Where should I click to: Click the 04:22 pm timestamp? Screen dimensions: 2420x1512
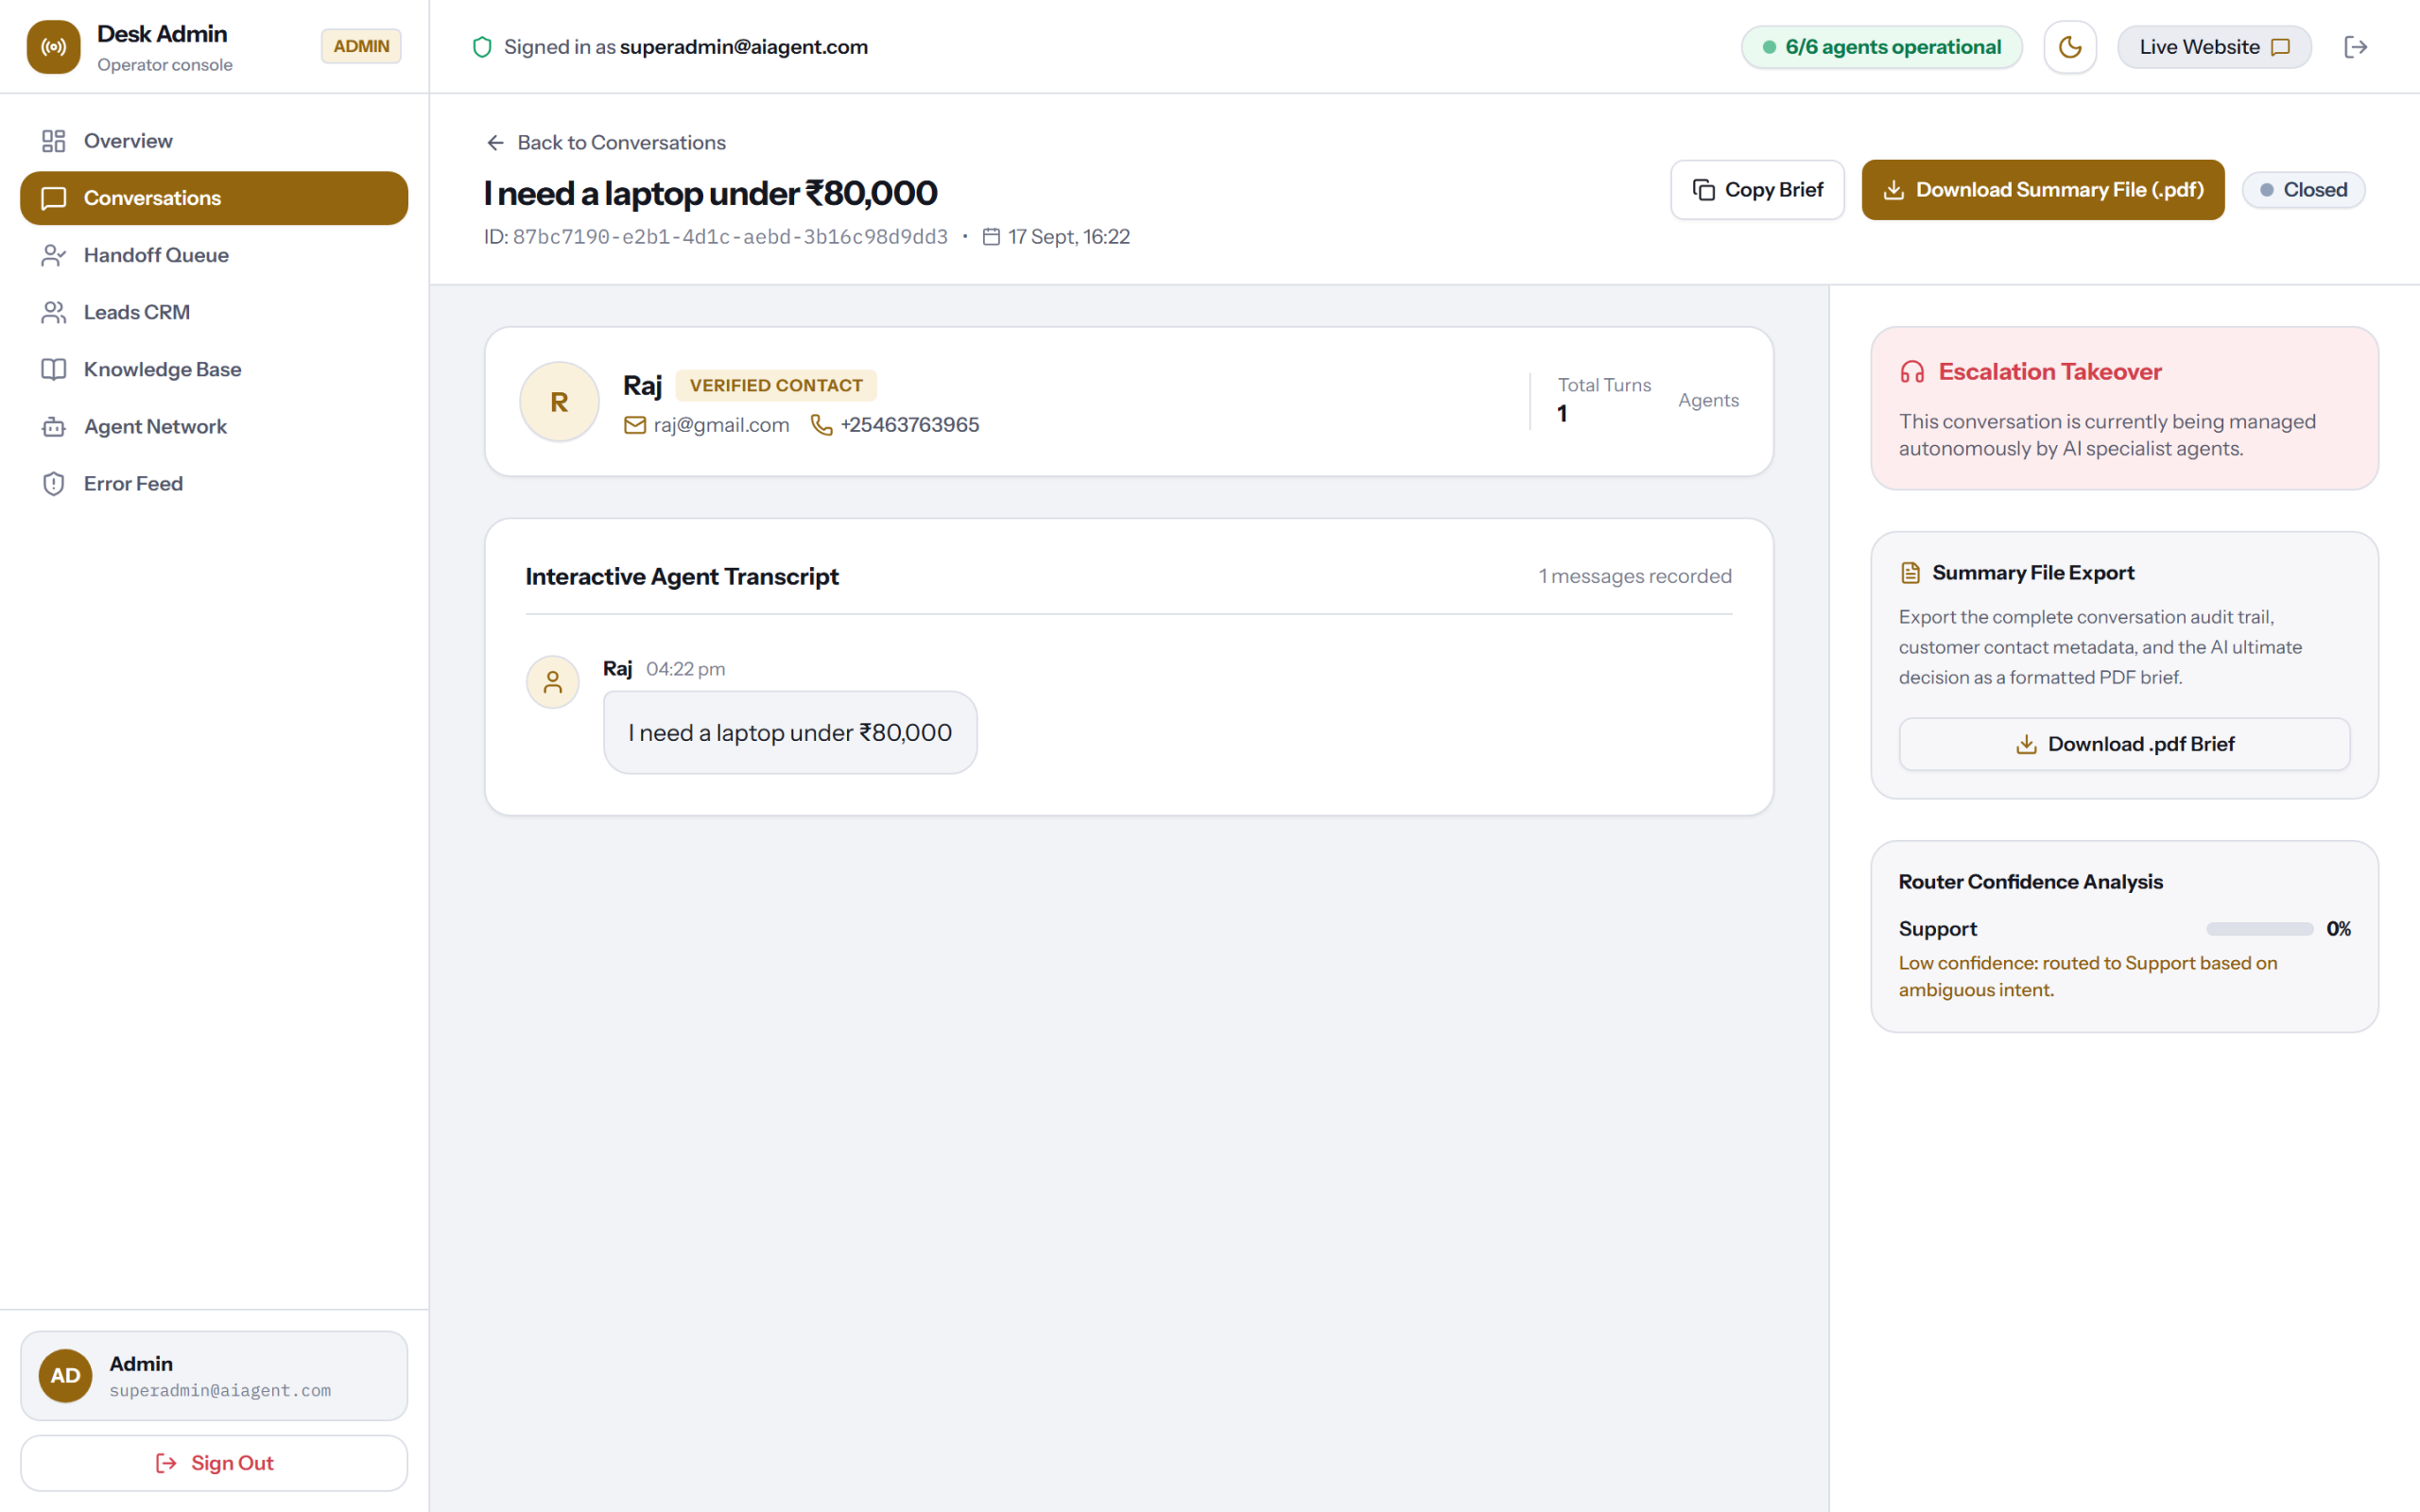[x=685, y=669]
